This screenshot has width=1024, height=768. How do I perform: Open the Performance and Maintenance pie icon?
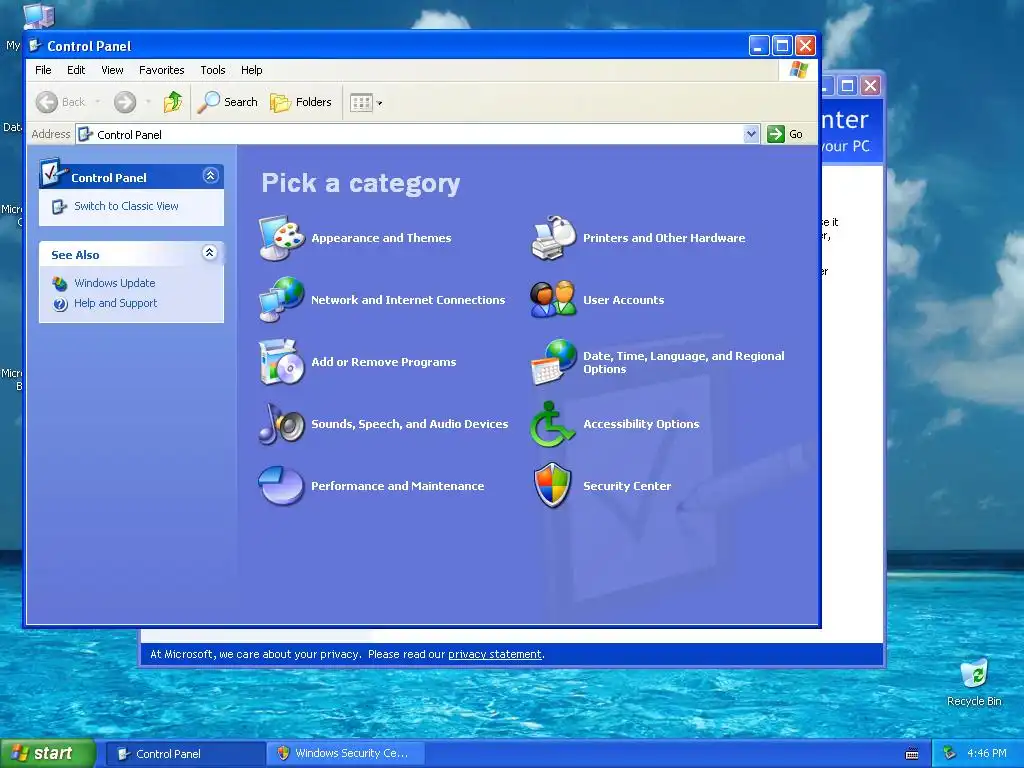click(x=281, y=486)
